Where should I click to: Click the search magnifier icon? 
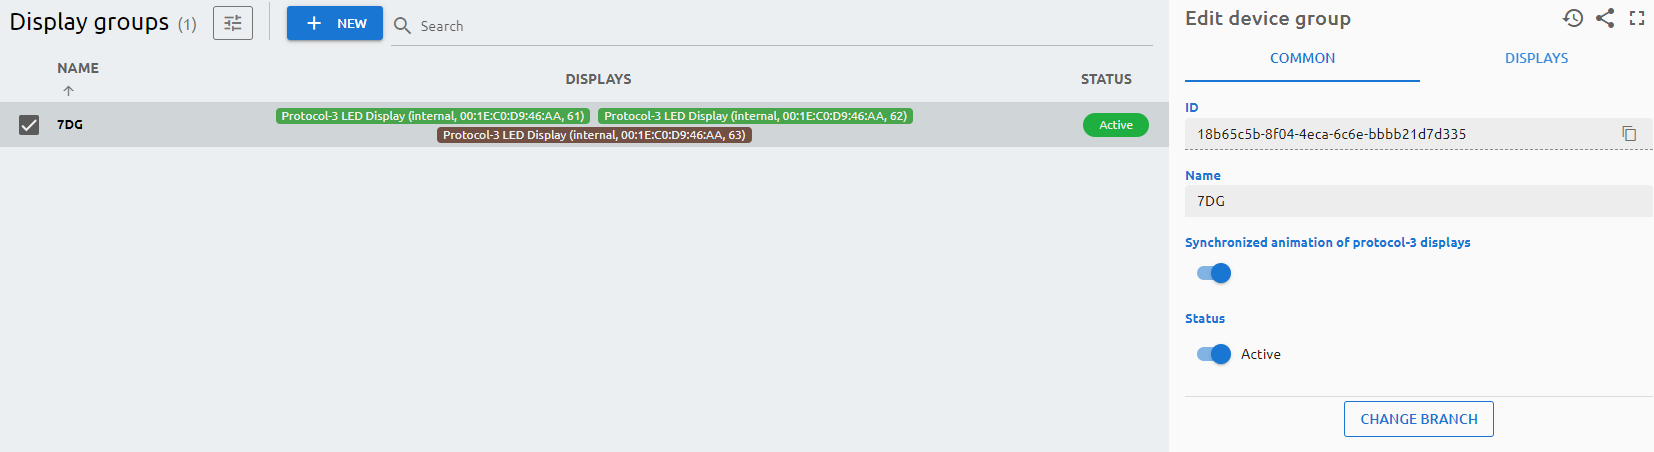coord(403,26)
